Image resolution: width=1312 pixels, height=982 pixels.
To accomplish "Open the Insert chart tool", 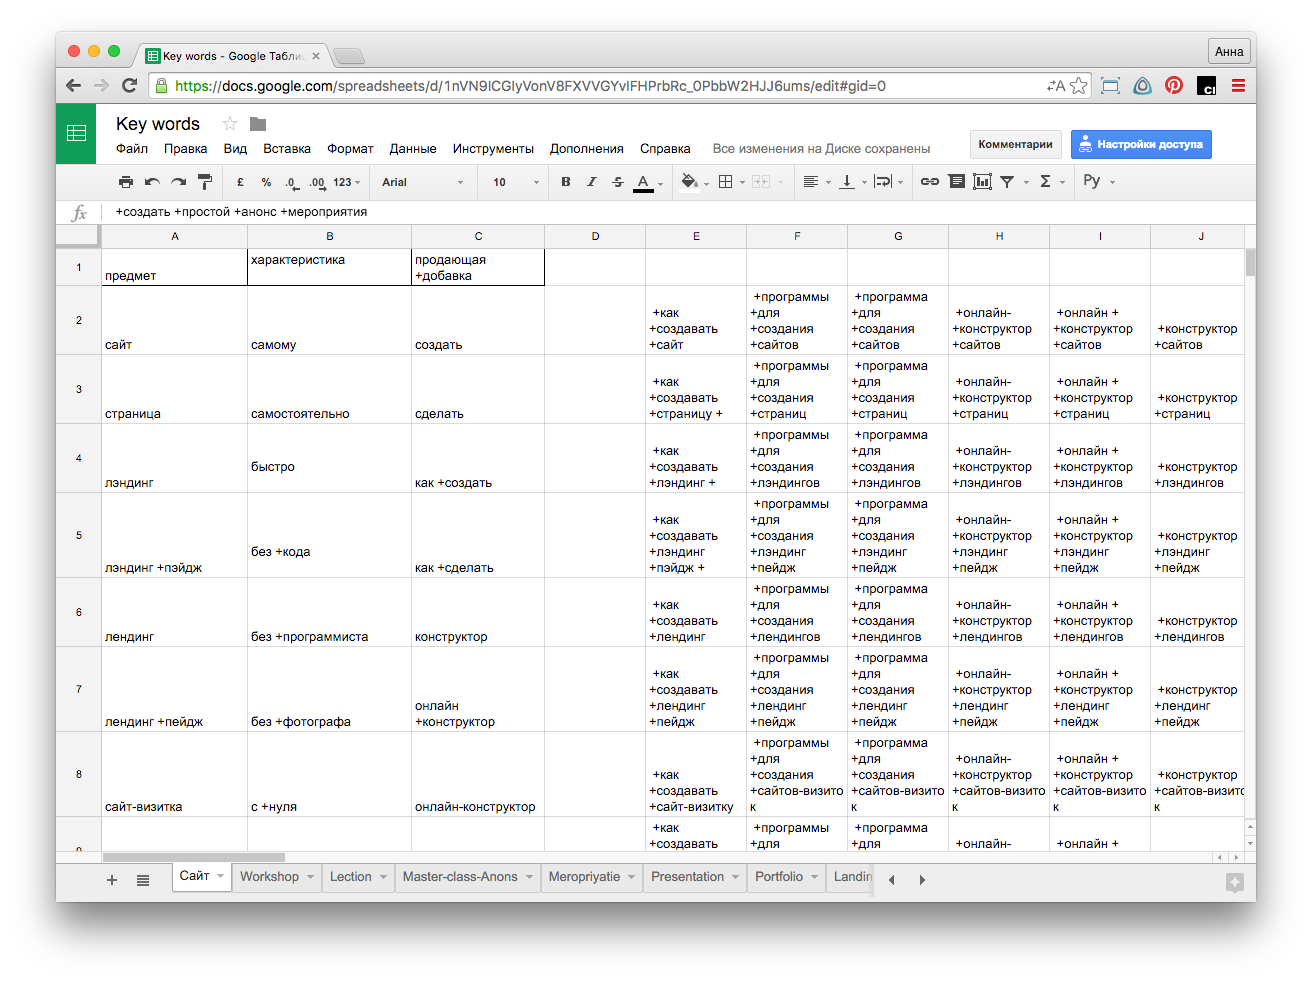I will (x=982, y=182).
